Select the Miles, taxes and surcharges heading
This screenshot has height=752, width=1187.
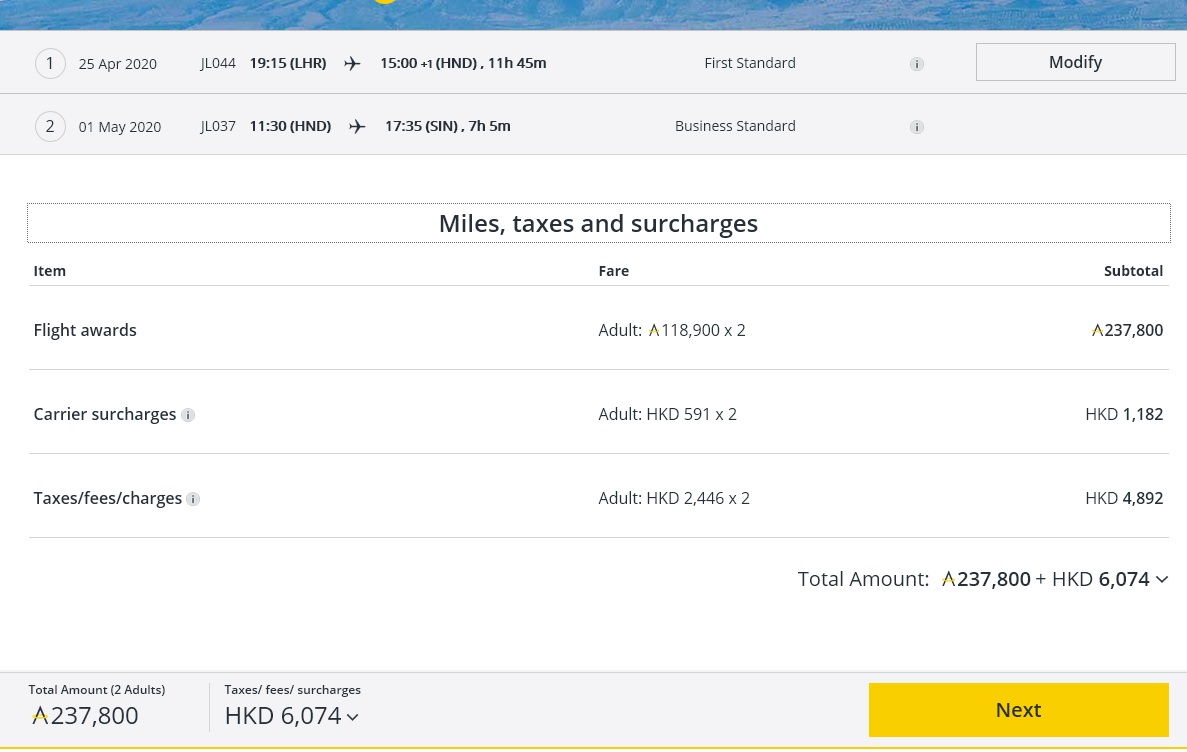[x=598, y=223]
